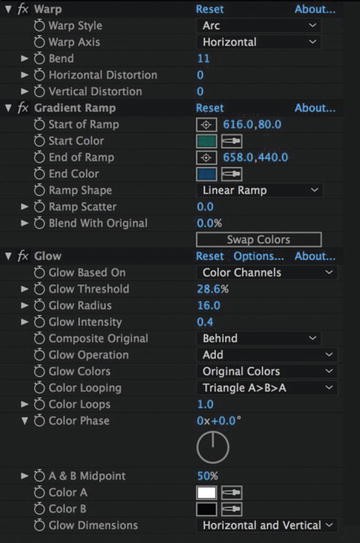Collapse the Color Phase property
Viewport: 360px width, 543px height.
[25, 421]
